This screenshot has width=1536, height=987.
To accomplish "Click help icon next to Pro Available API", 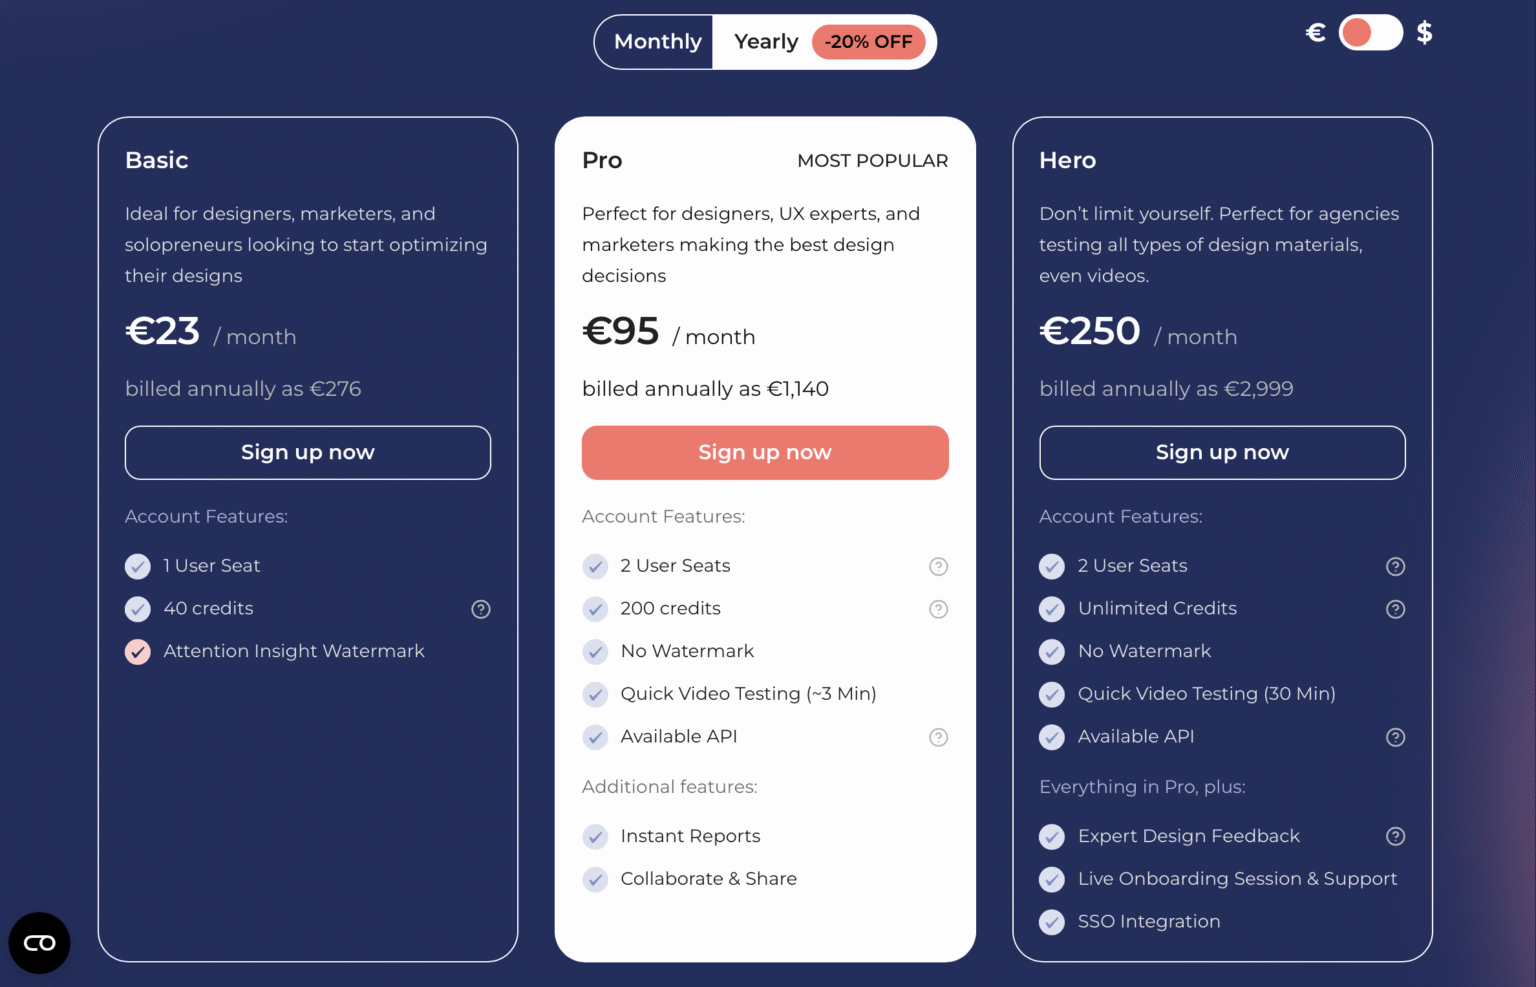I will pos(938,737).
